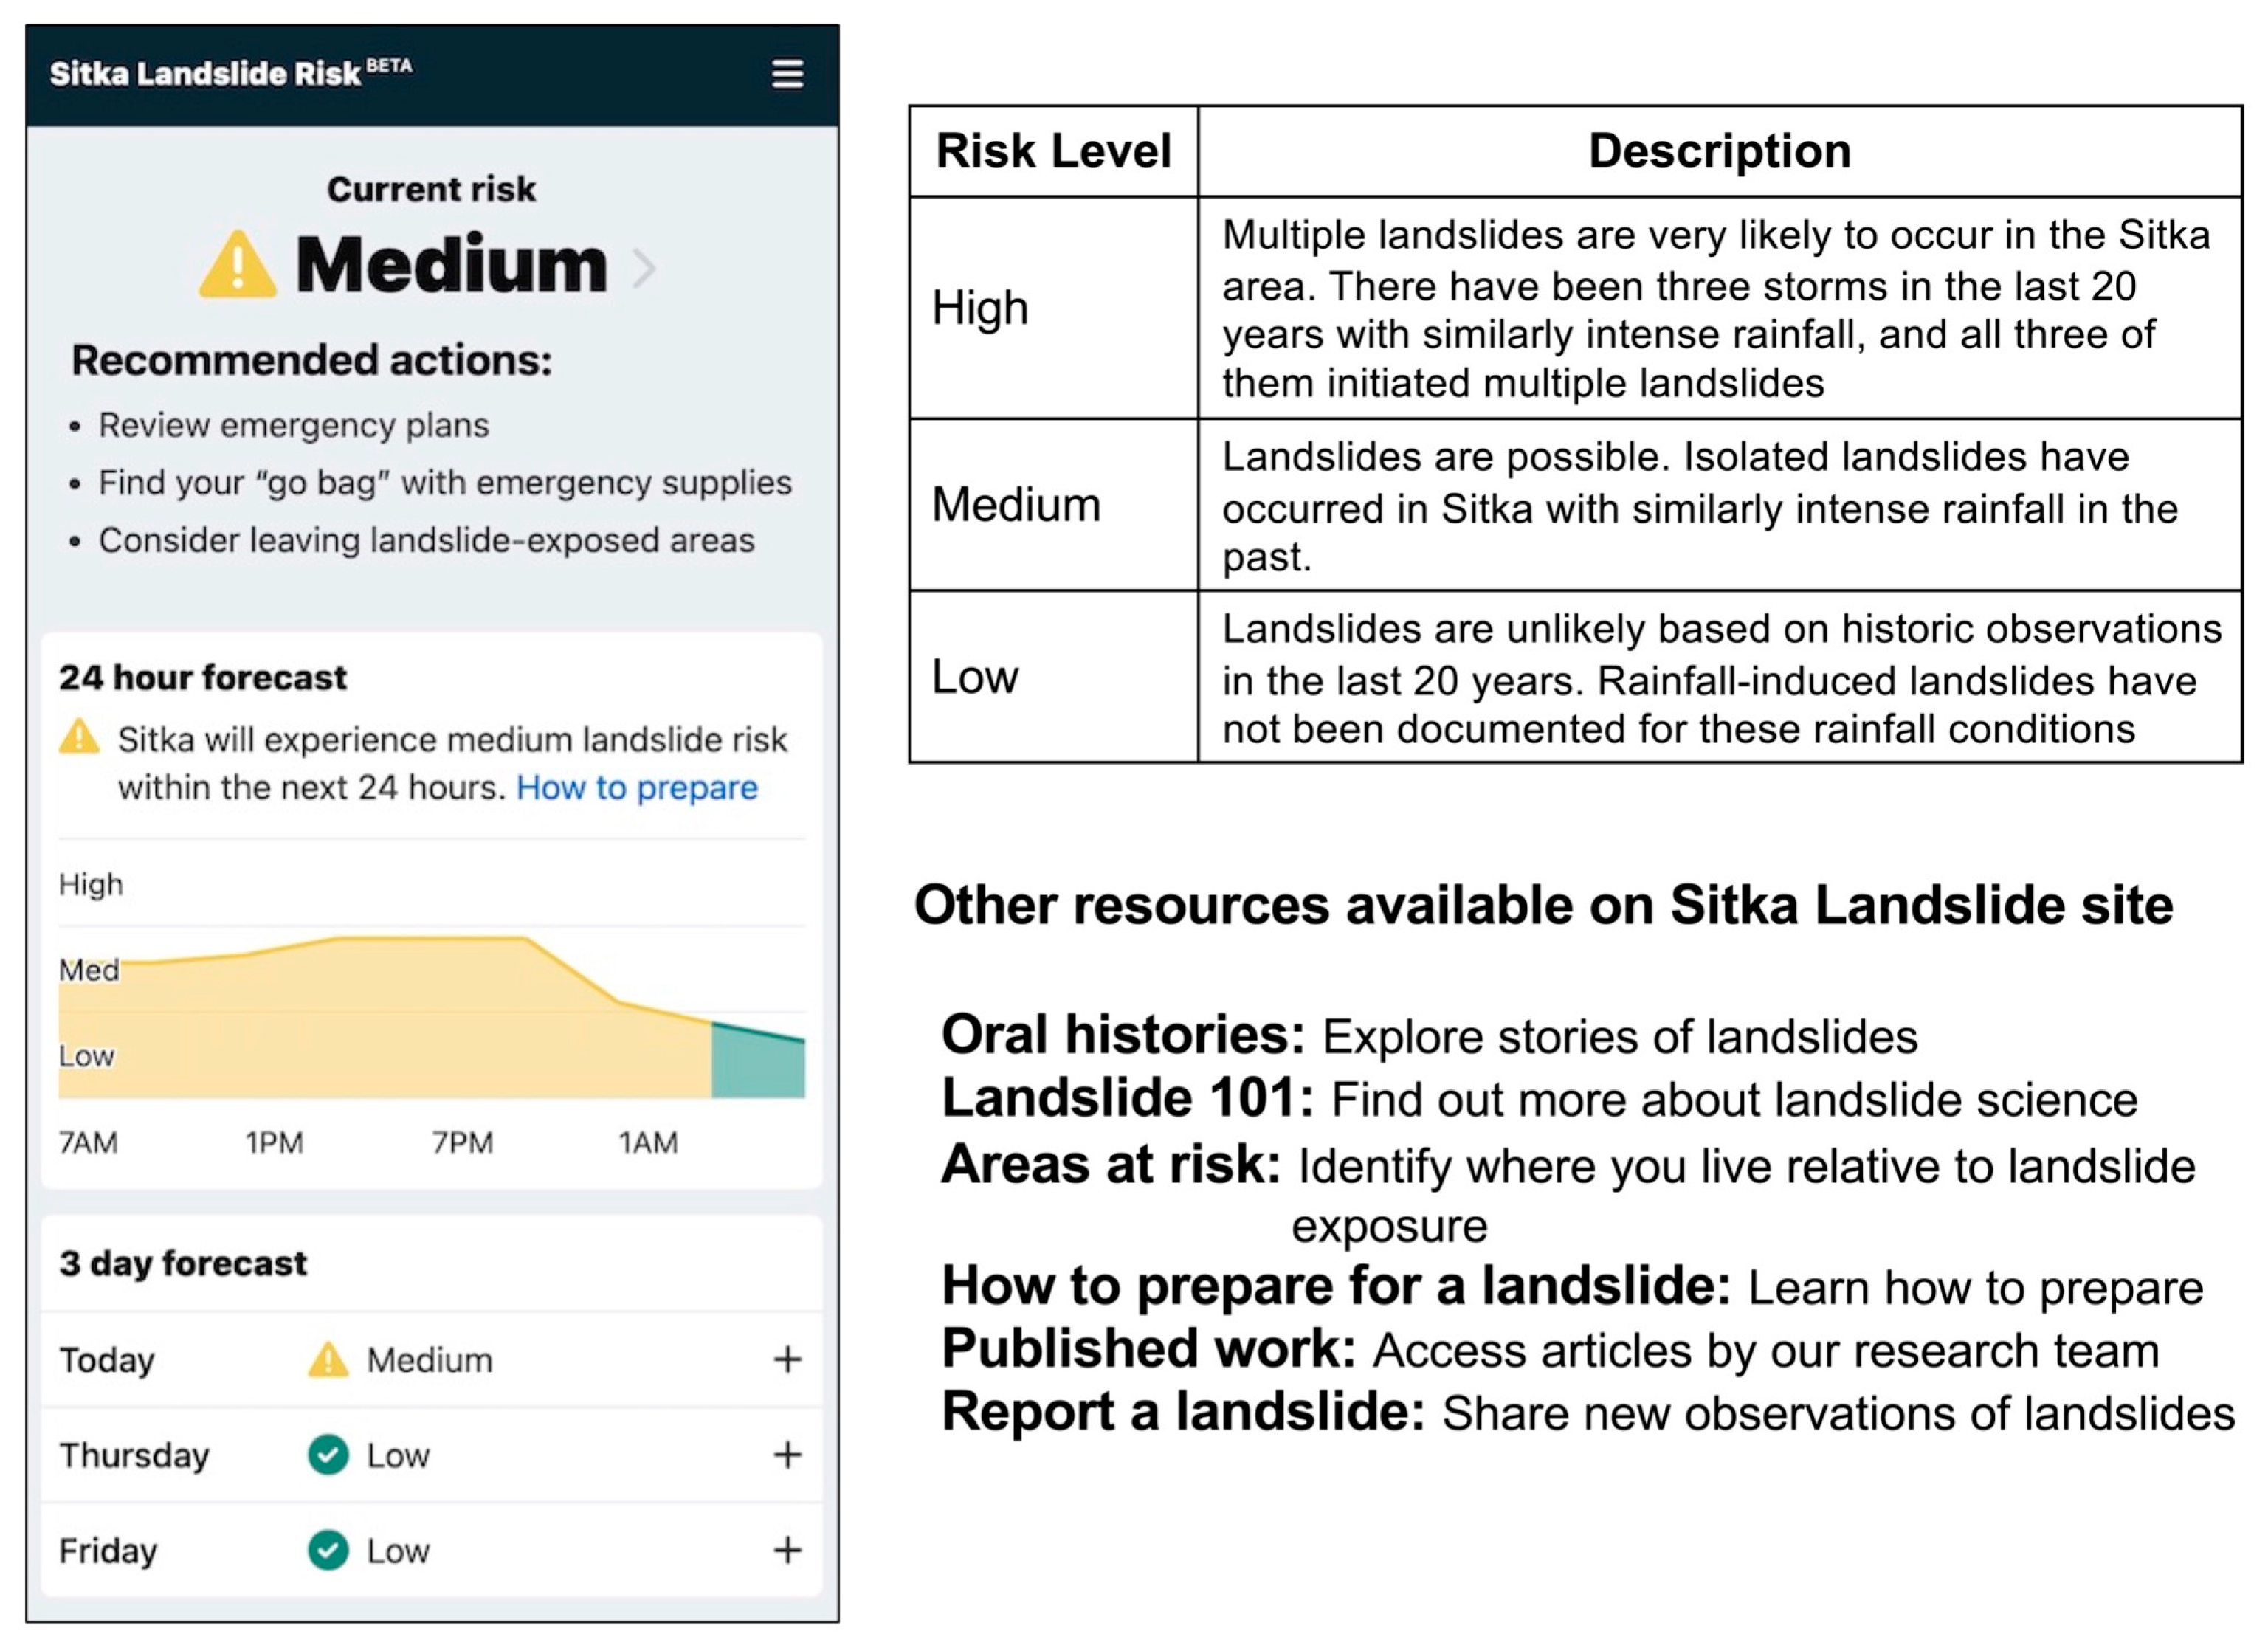Click Today's medium risk warning icon

[328, 1360]
